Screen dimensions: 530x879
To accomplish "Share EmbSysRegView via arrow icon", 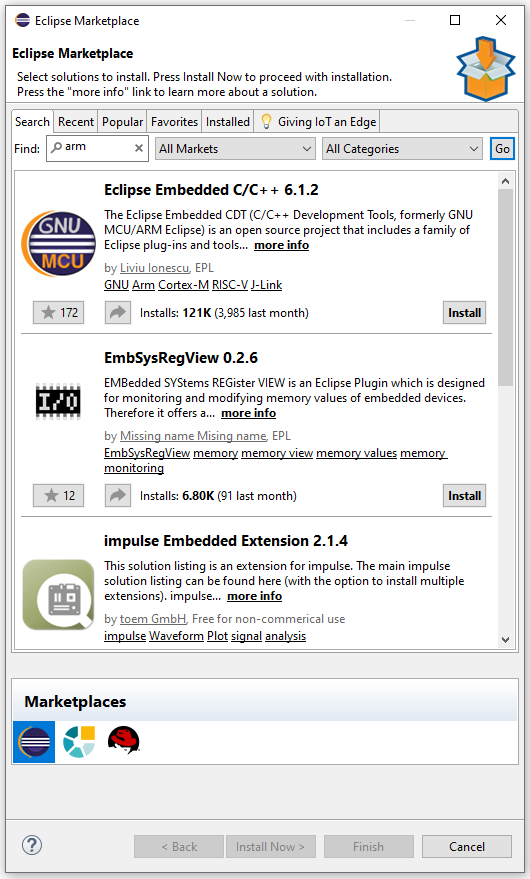I will coord(118,496).
